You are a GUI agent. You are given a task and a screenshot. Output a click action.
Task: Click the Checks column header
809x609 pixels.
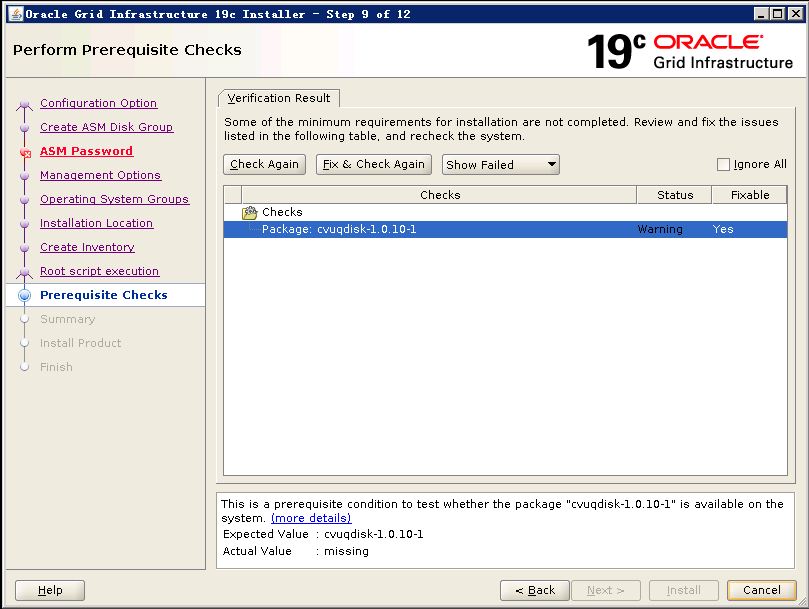click(x=440, y=195)
